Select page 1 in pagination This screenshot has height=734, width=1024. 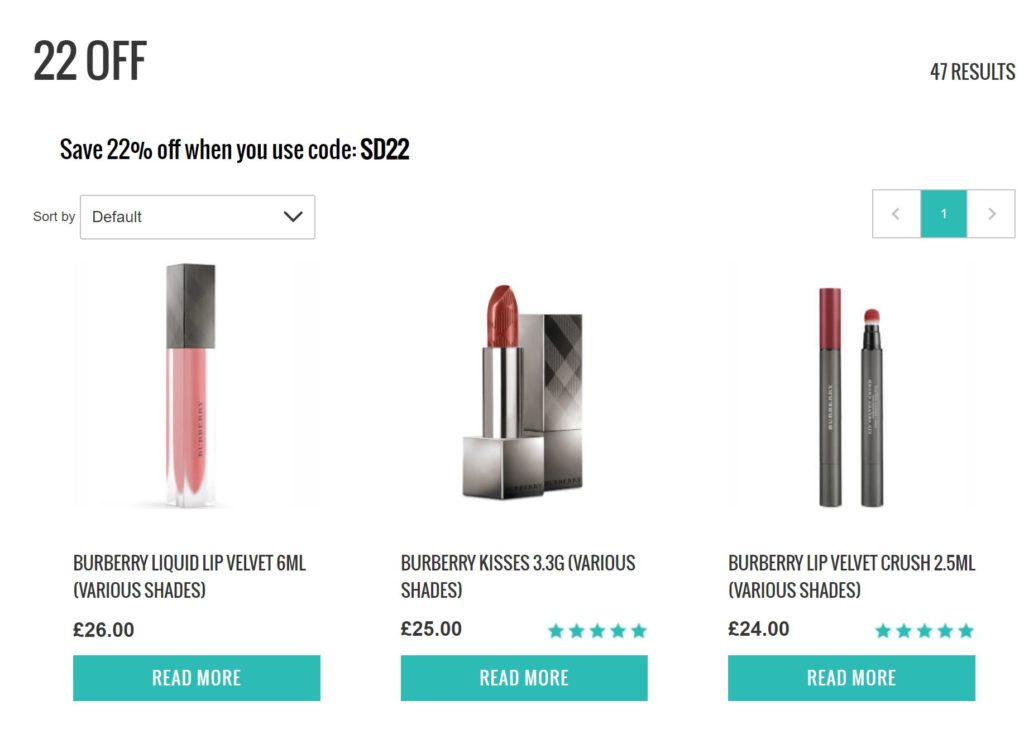tap(943, 214)
